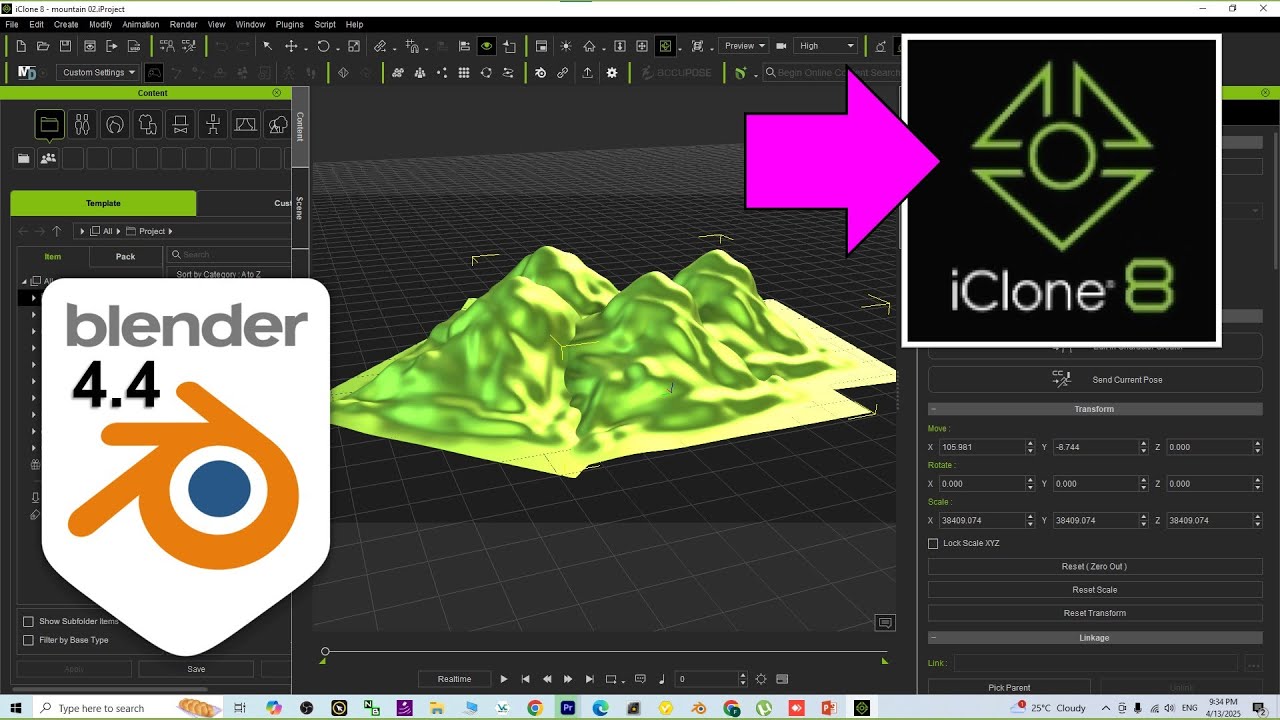Click the timeline playhead slider handle
Image resolution: width=1280 pixels, height=720 pixels.
pos(325,652)
